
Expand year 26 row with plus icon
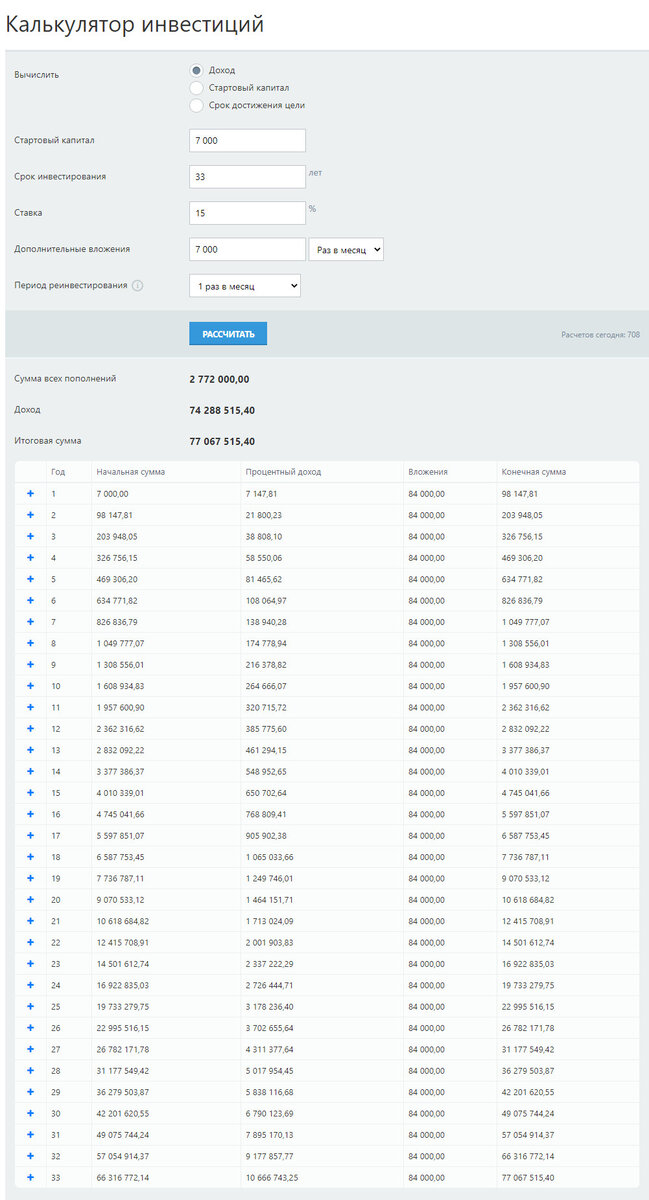(30, 1028)
